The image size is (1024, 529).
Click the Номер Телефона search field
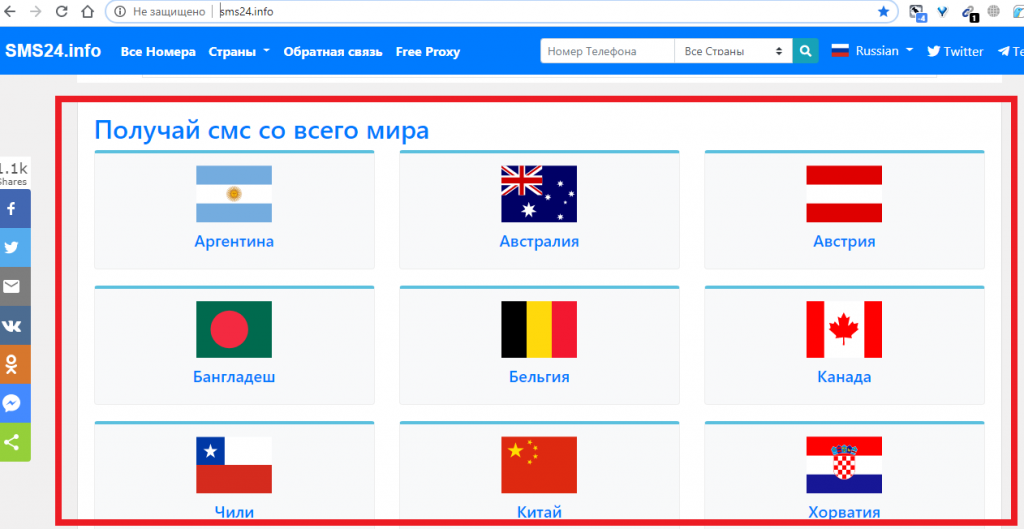pyautogui.click(x=607, y=51)
